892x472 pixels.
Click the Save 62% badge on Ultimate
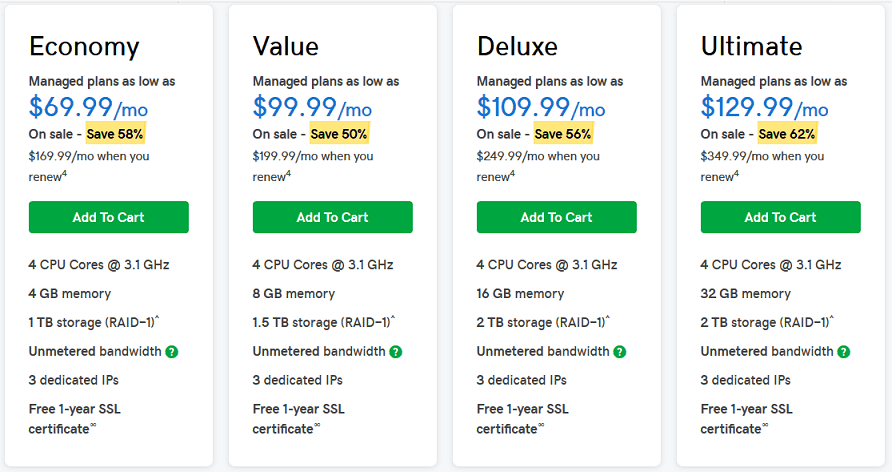[787, 134]
